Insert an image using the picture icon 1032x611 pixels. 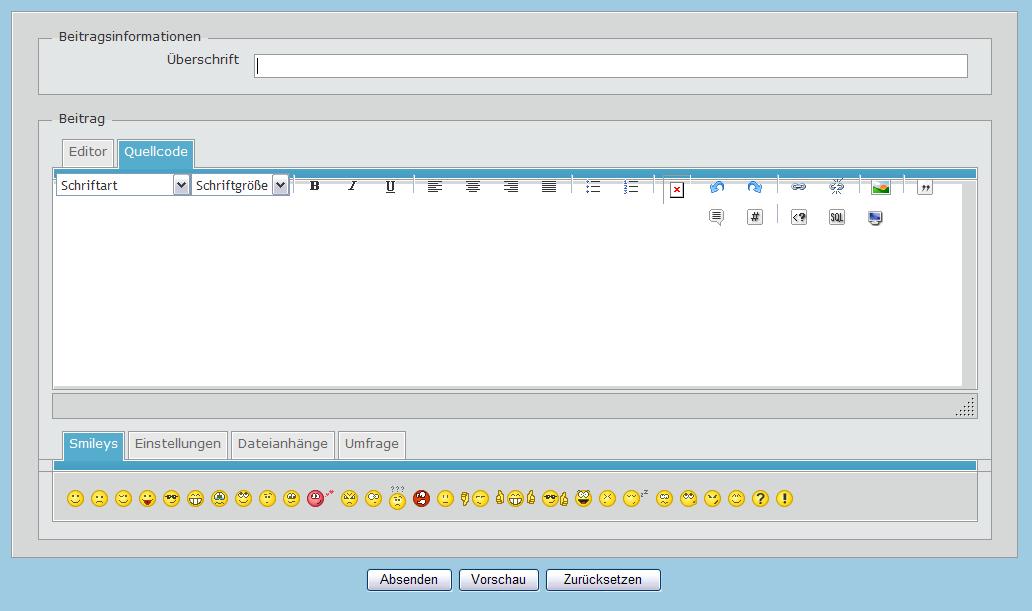coord(880,187)
